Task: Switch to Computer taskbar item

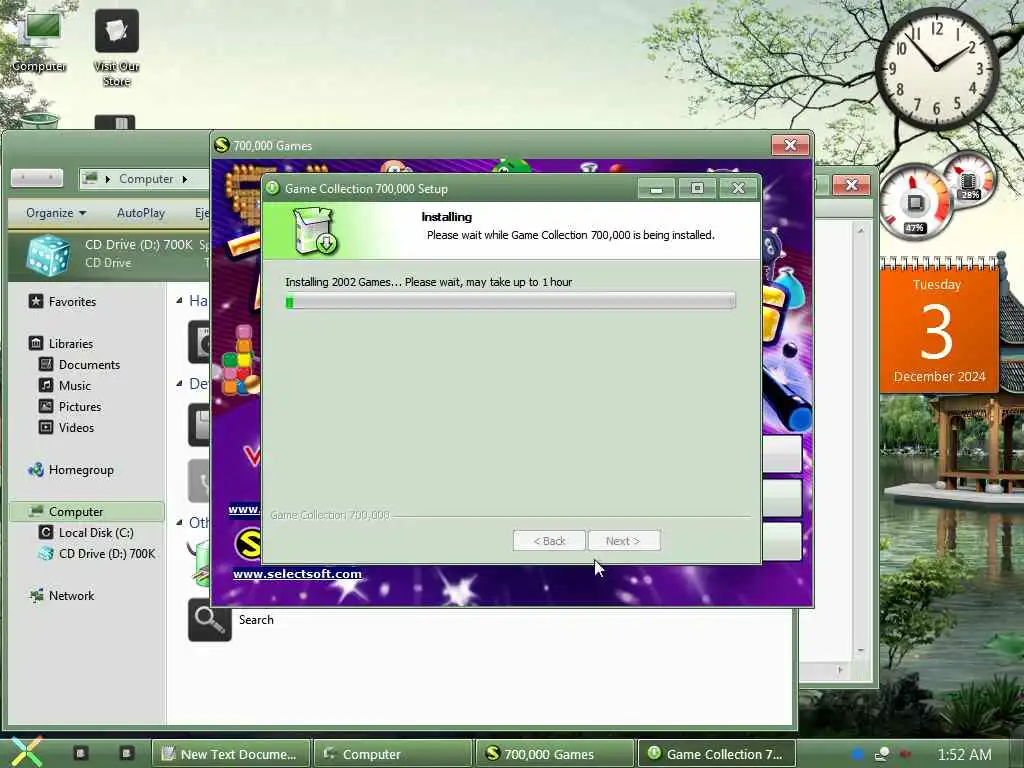Action: (x=392, y=754)
